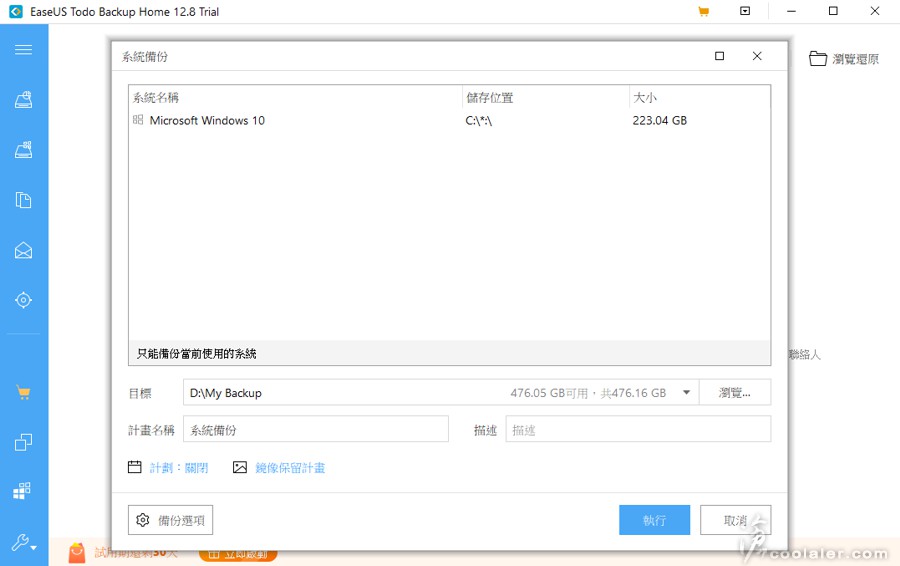The image size is (900, 566).
Task: Open the 鏡像保留計畫 image retention link
Action: click(290, 468)
